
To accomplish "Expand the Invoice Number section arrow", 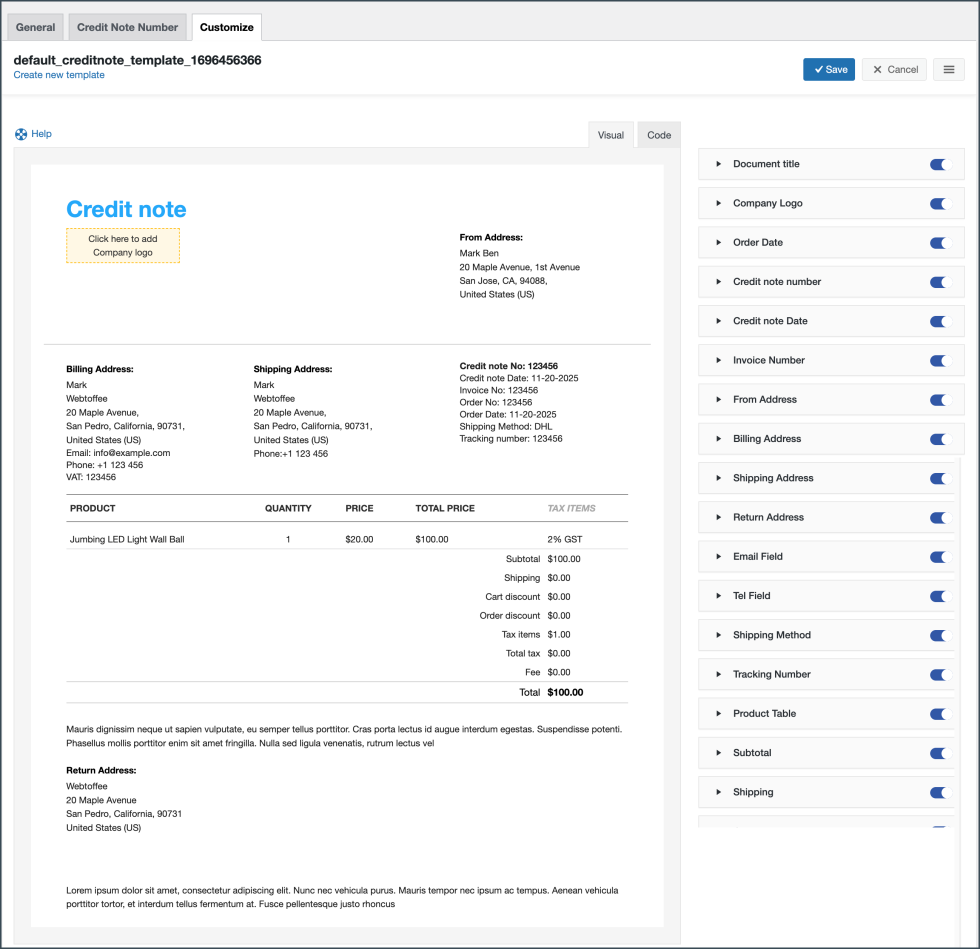I will pyautogui.click(x=719, y=360).
